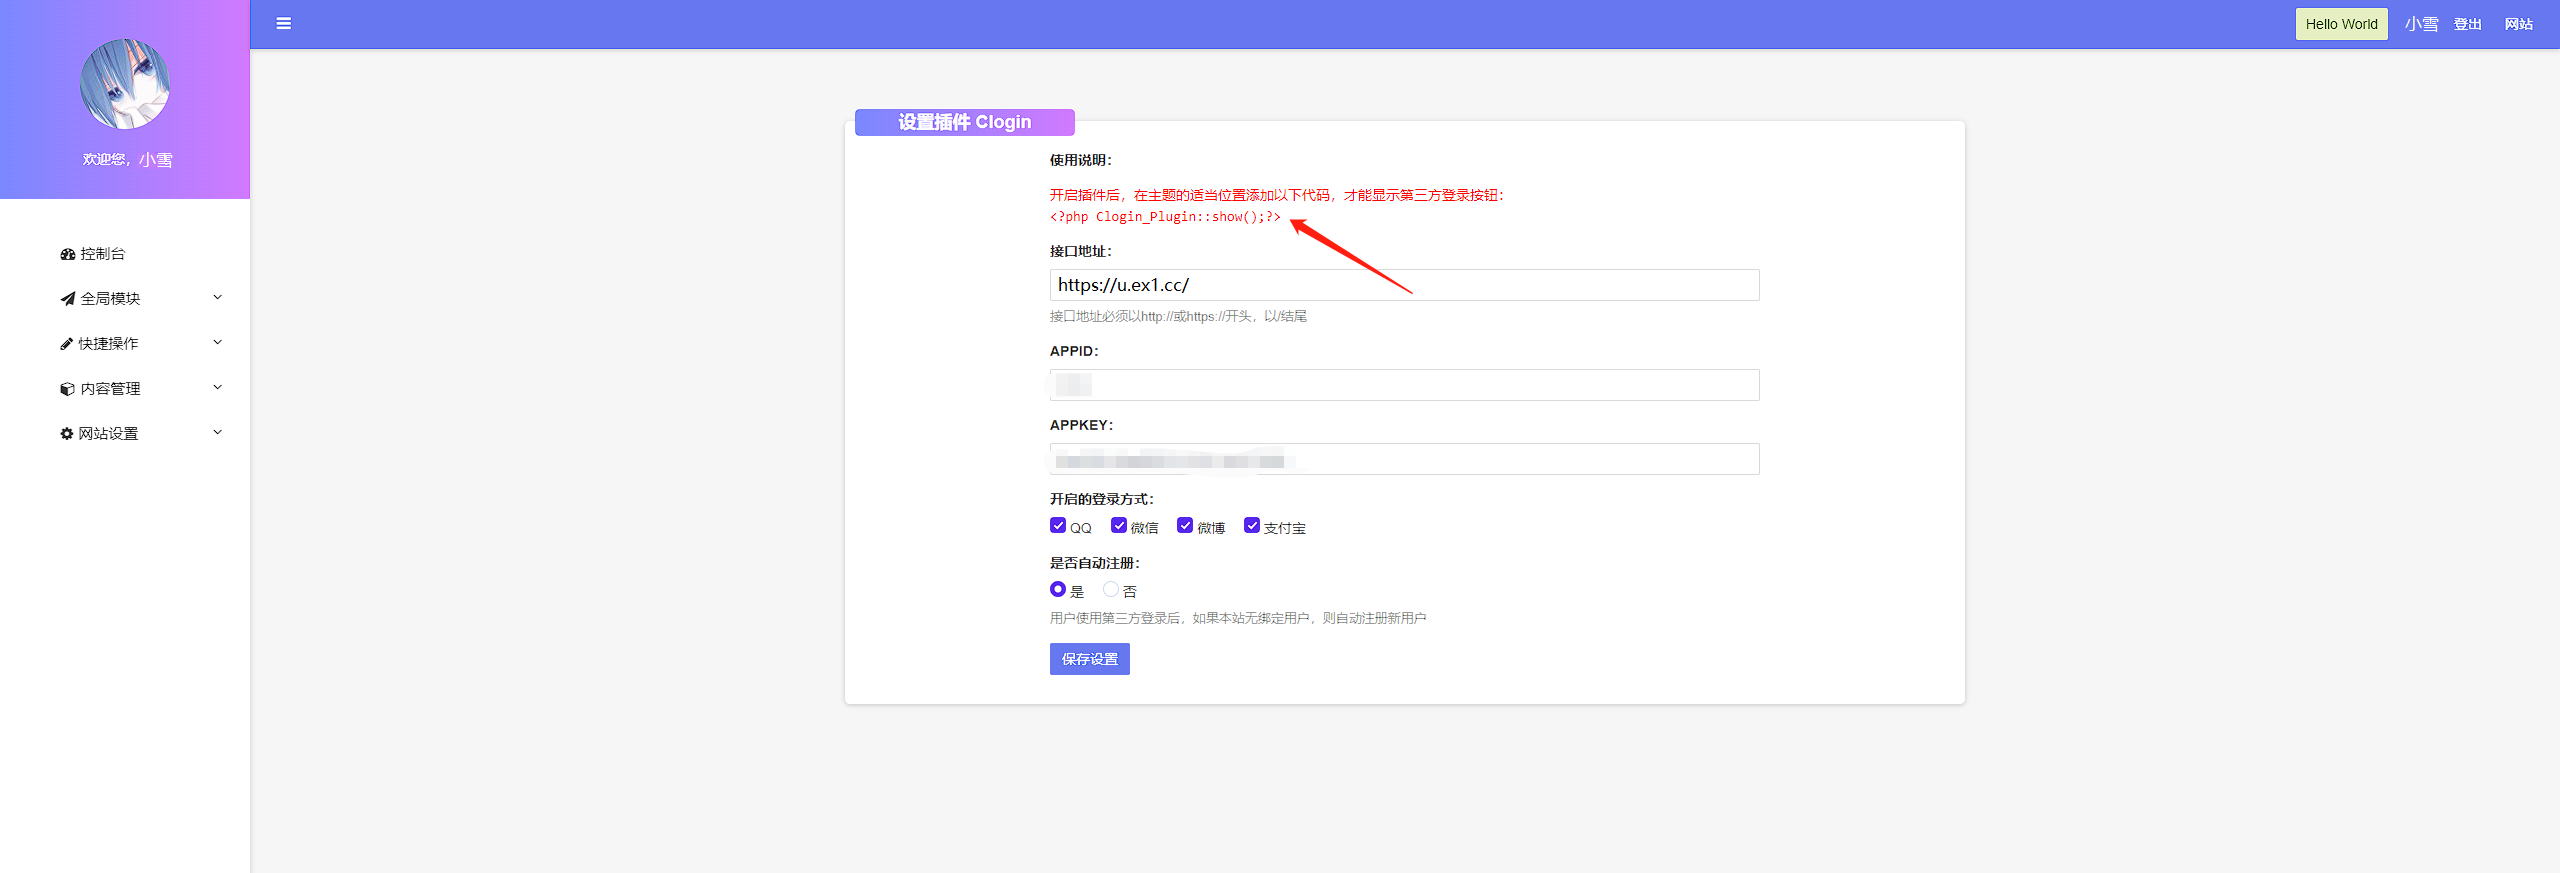Open the 控制台 dashboard icon

pos(67,254)
